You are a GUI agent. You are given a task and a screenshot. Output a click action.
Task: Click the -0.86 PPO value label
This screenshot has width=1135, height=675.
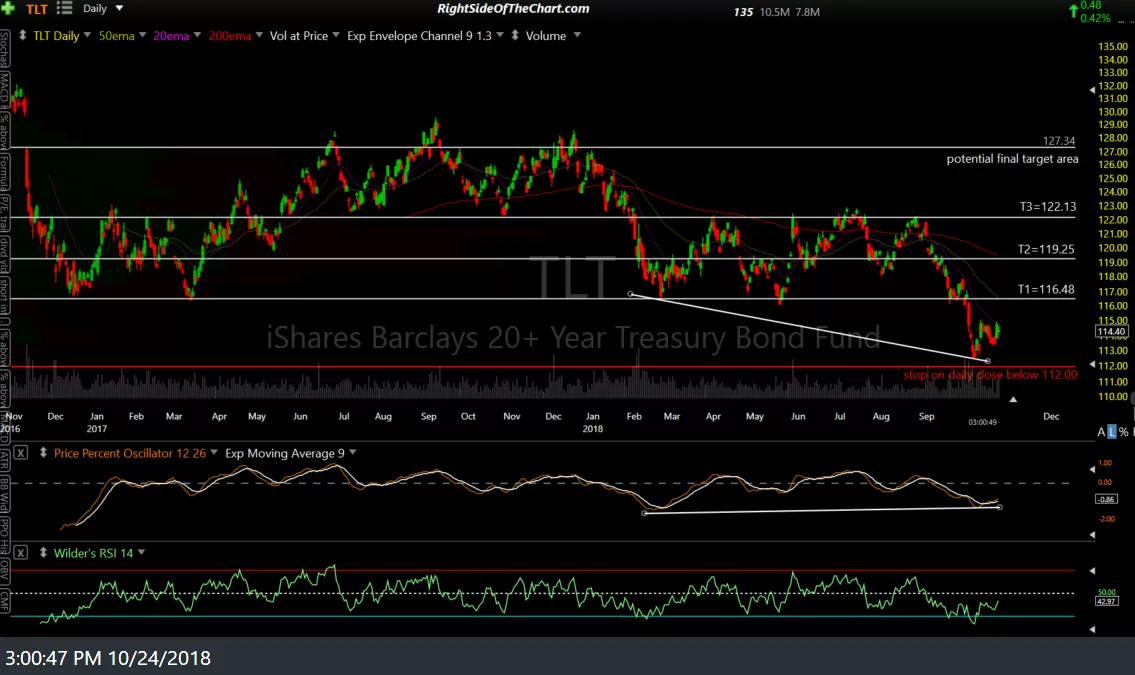[x=1105, y=499]
